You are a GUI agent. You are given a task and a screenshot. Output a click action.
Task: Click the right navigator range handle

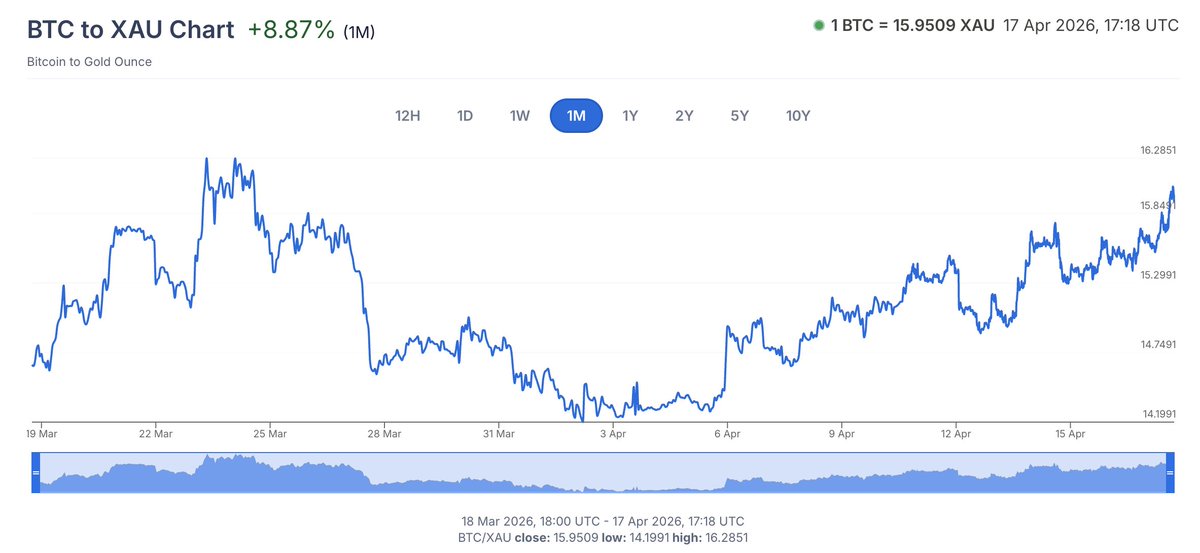(1169, 472)
